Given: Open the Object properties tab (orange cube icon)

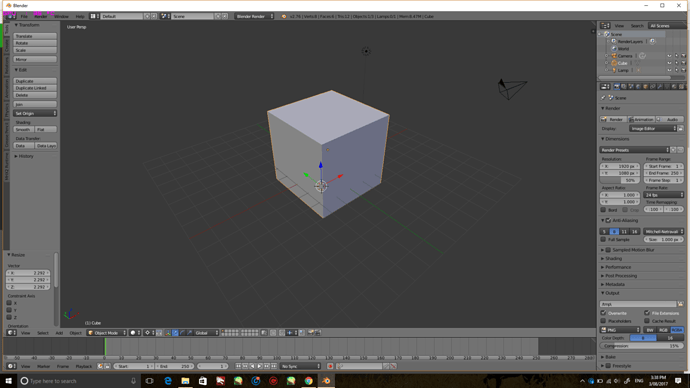Looking at the screenshot, I should tap(646, 87).
